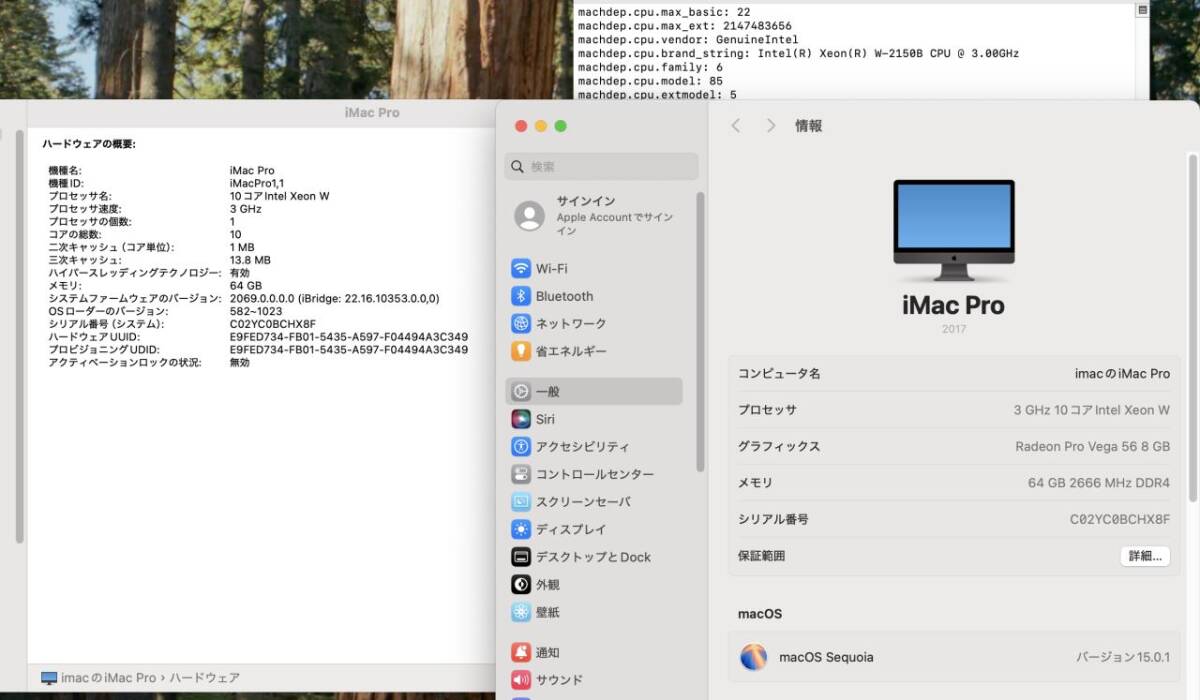The image size is (1200, 700).
Task: Click the computer icon in System Information path bar
Action: click(x=49, y=678)
